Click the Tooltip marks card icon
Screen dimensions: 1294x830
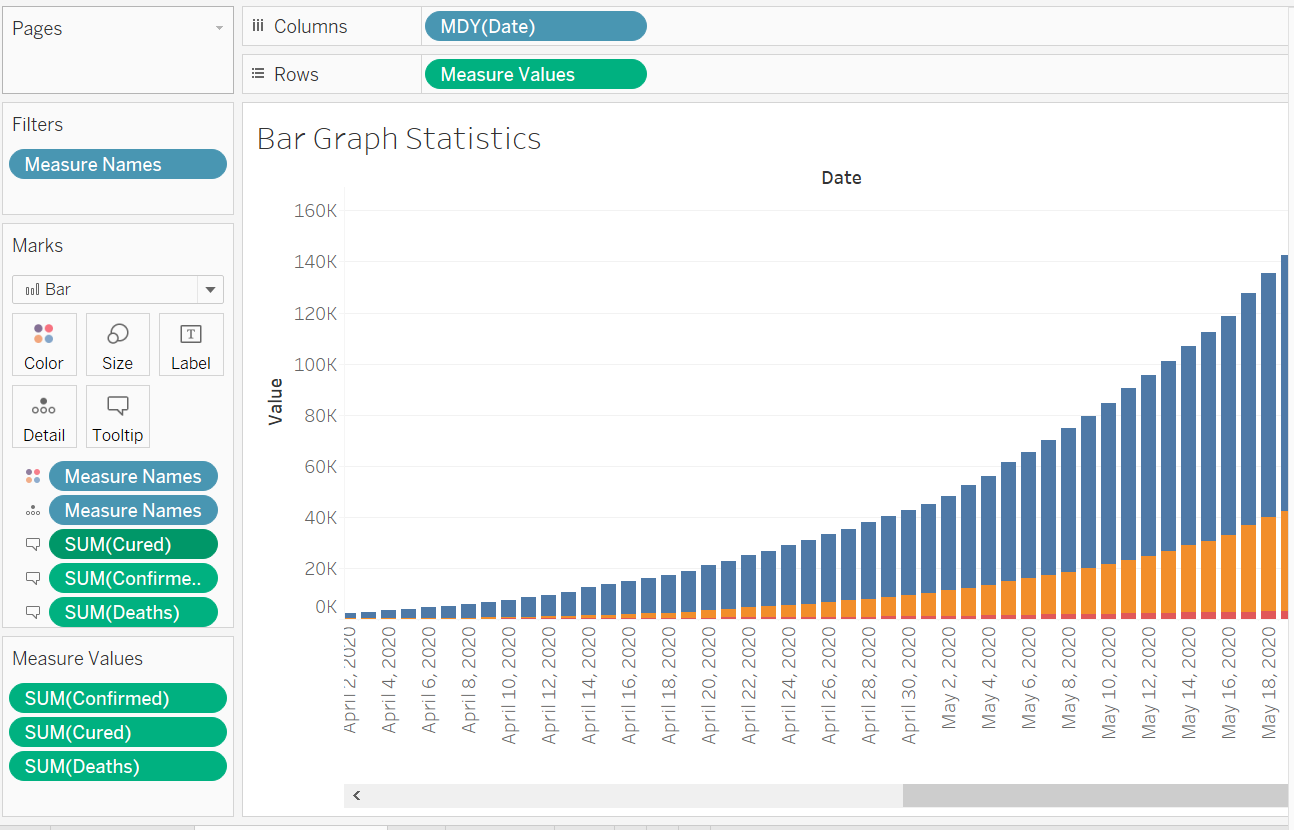click(117, 417)
